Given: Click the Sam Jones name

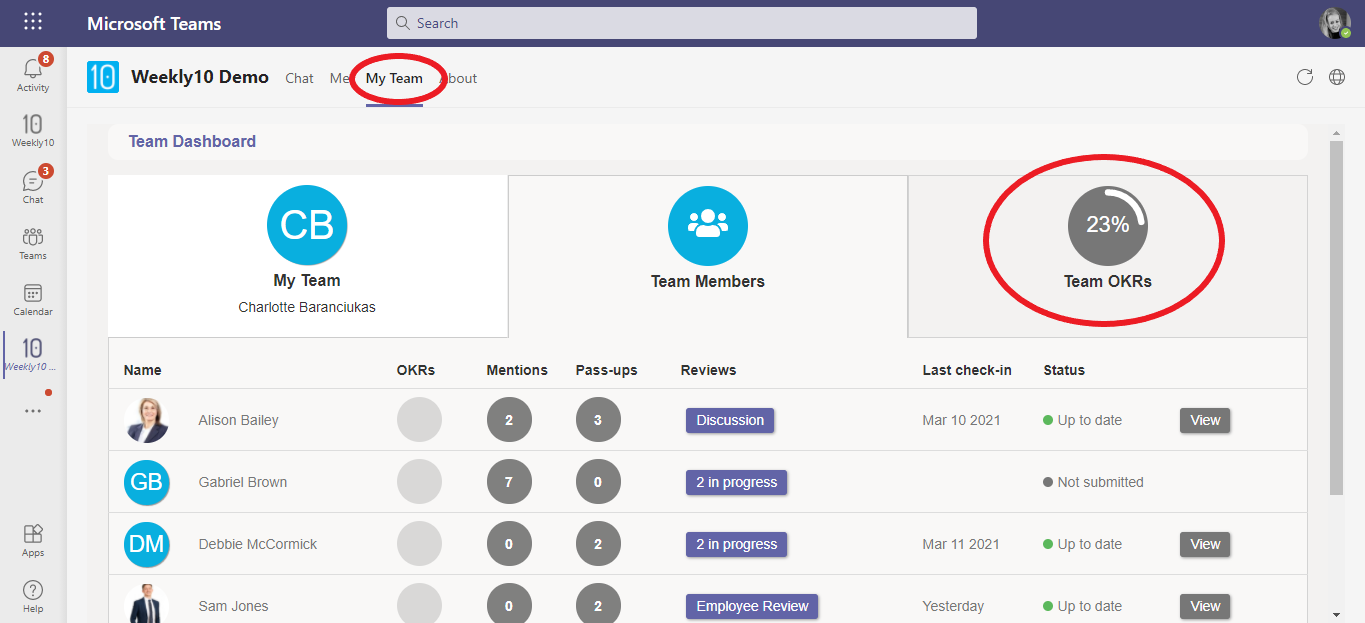Looking at the screenshot, I should pyautogui.click(x=234, y=606).
